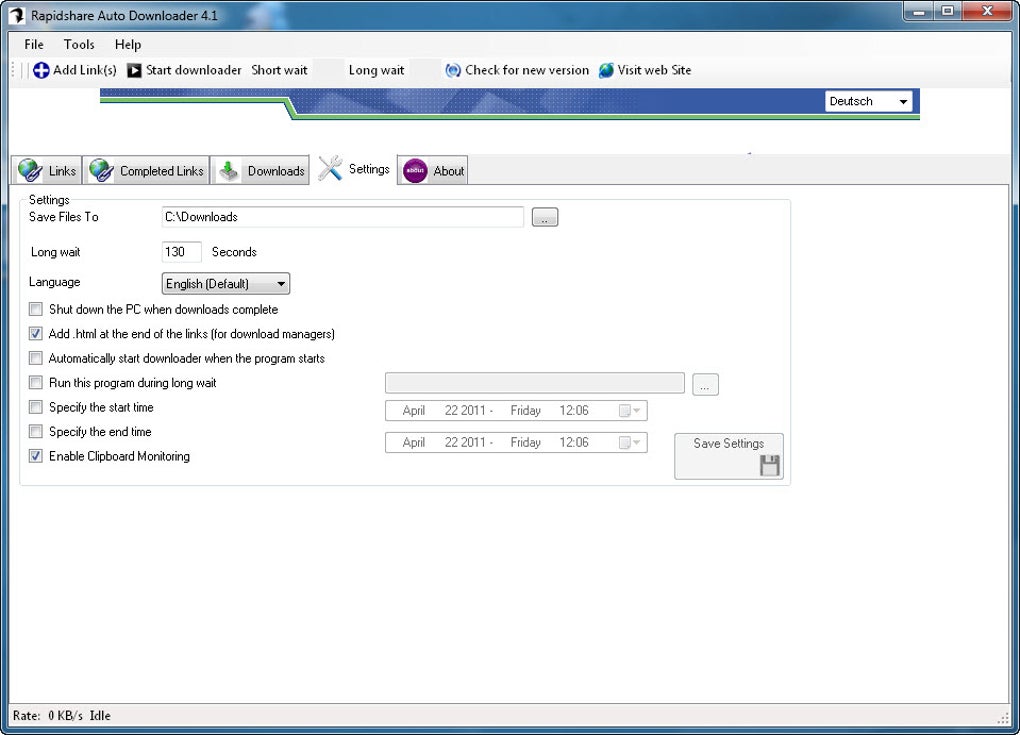This screenshot has height=735, width=1020.
Task: Click the Add Link(s) plus icon
Action: (x=40, y=70)
